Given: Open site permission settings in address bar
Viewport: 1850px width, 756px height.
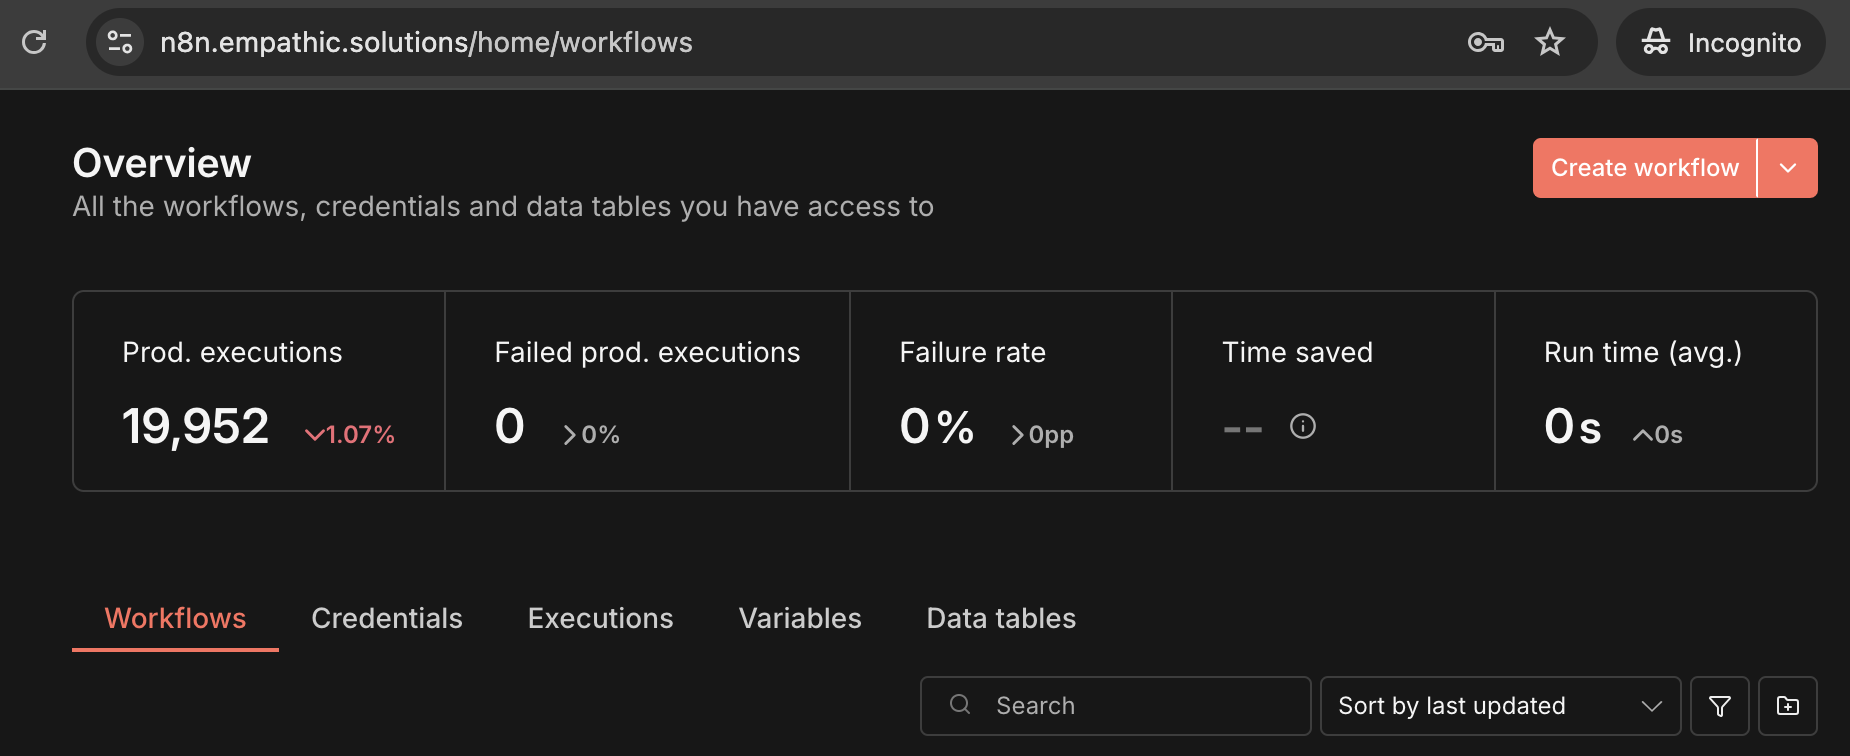Looking at the screenshot, I should (119, 42).
